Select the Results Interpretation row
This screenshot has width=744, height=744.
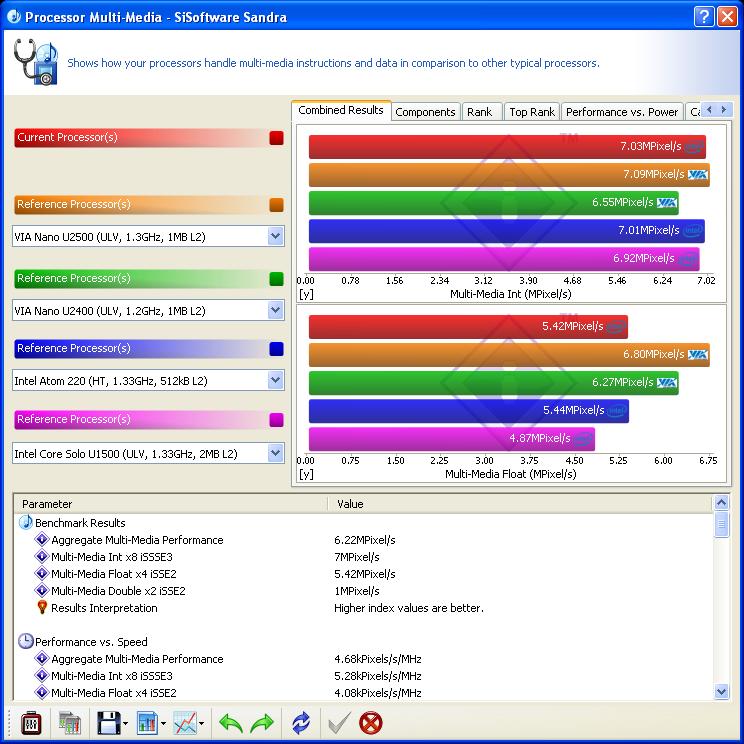pyautogui.click(x=364, y=608)
